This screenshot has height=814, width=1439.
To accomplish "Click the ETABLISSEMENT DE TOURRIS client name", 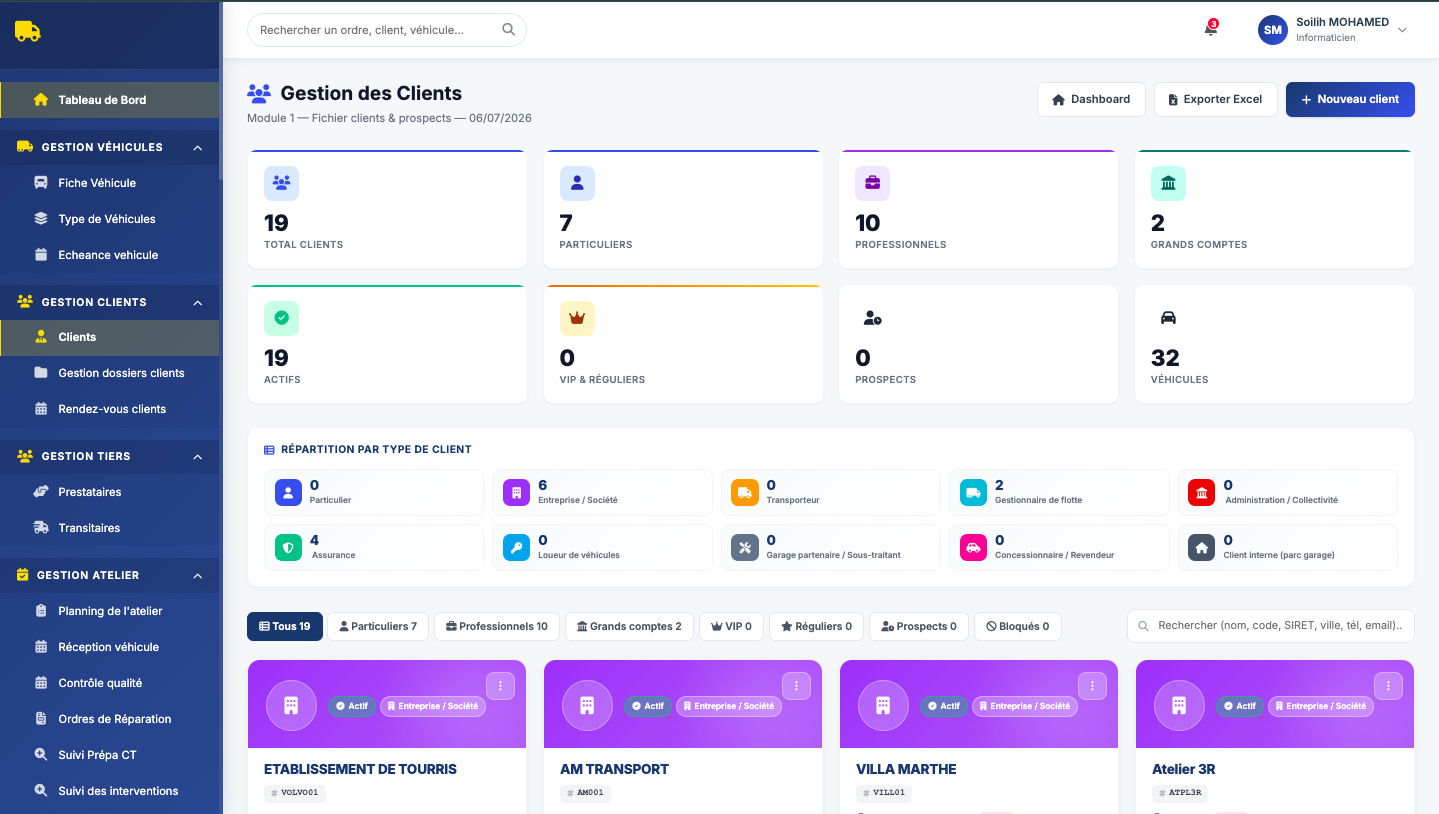I will (x=360, y=769).
